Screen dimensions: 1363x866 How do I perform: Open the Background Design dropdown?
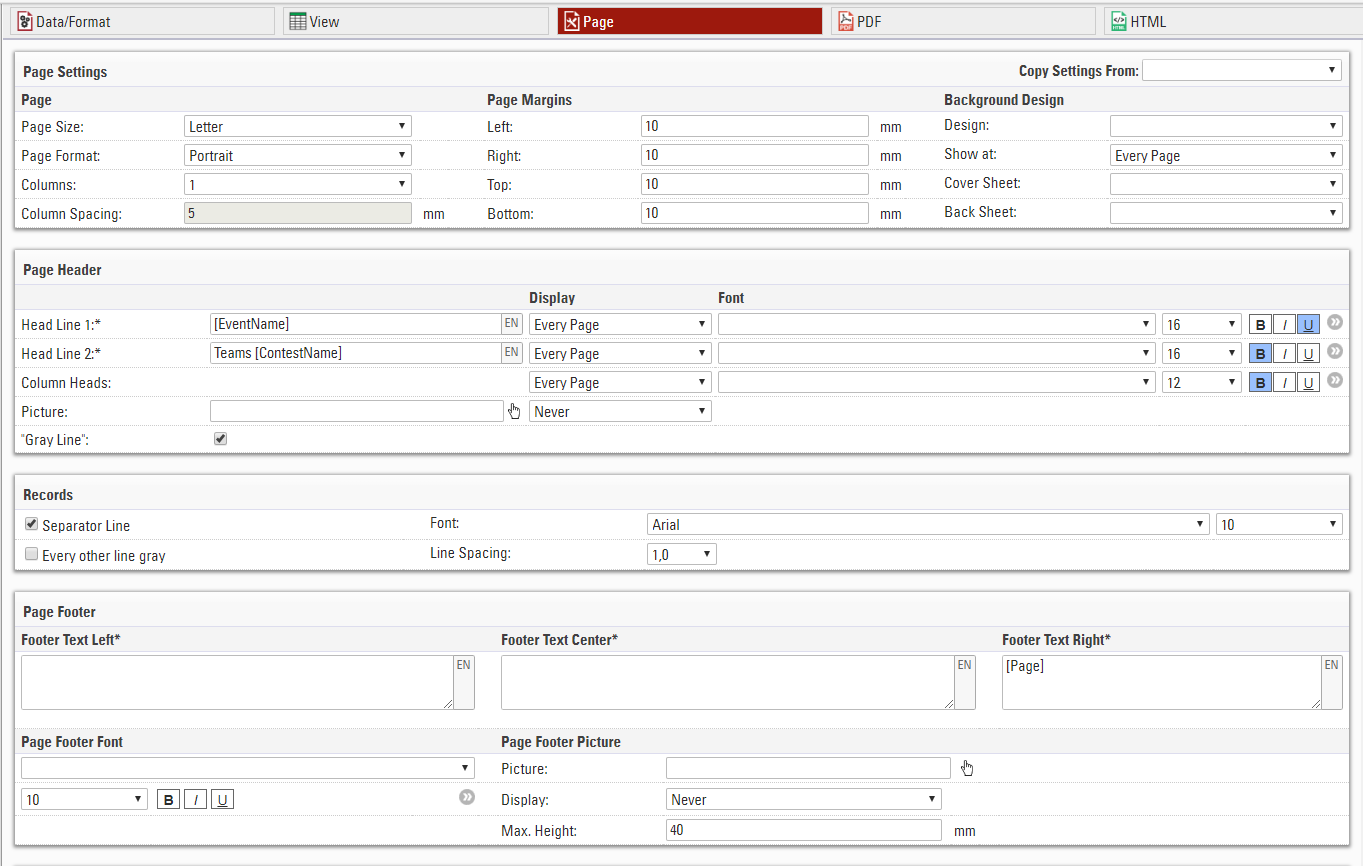1226,126
